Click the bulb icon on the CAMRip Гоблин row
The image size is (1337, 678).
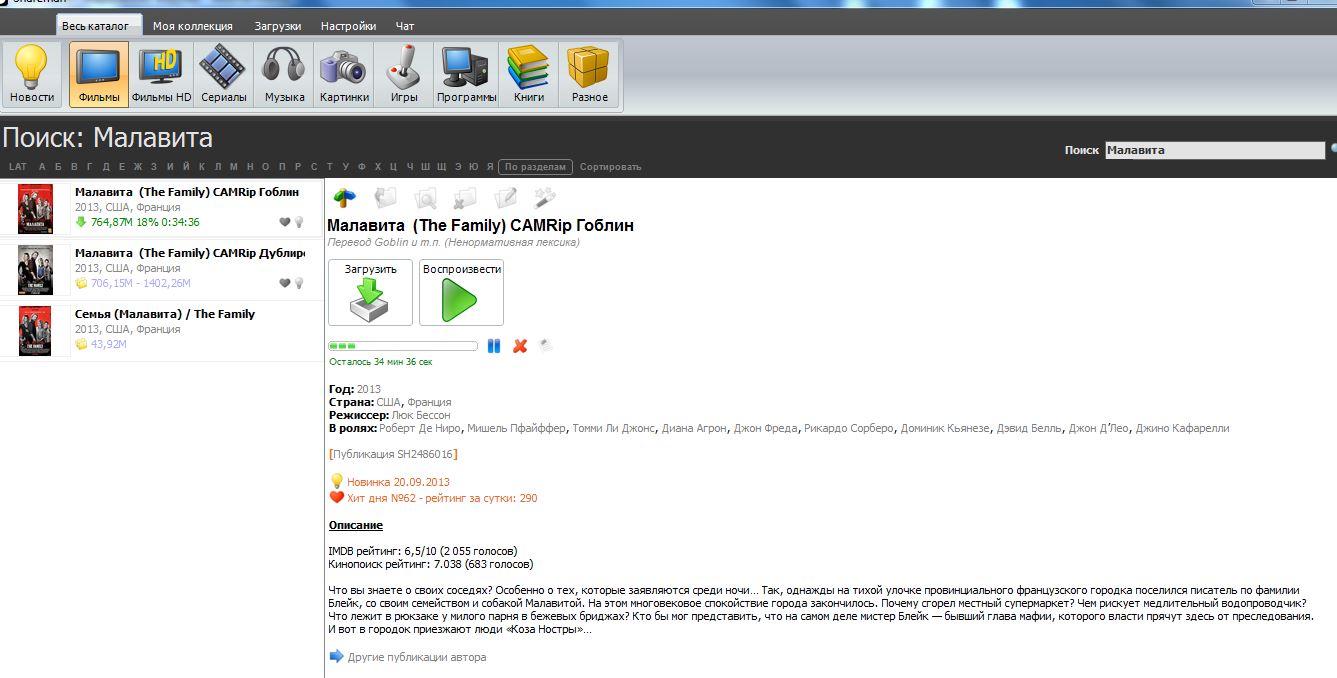(x=298, y=223)
